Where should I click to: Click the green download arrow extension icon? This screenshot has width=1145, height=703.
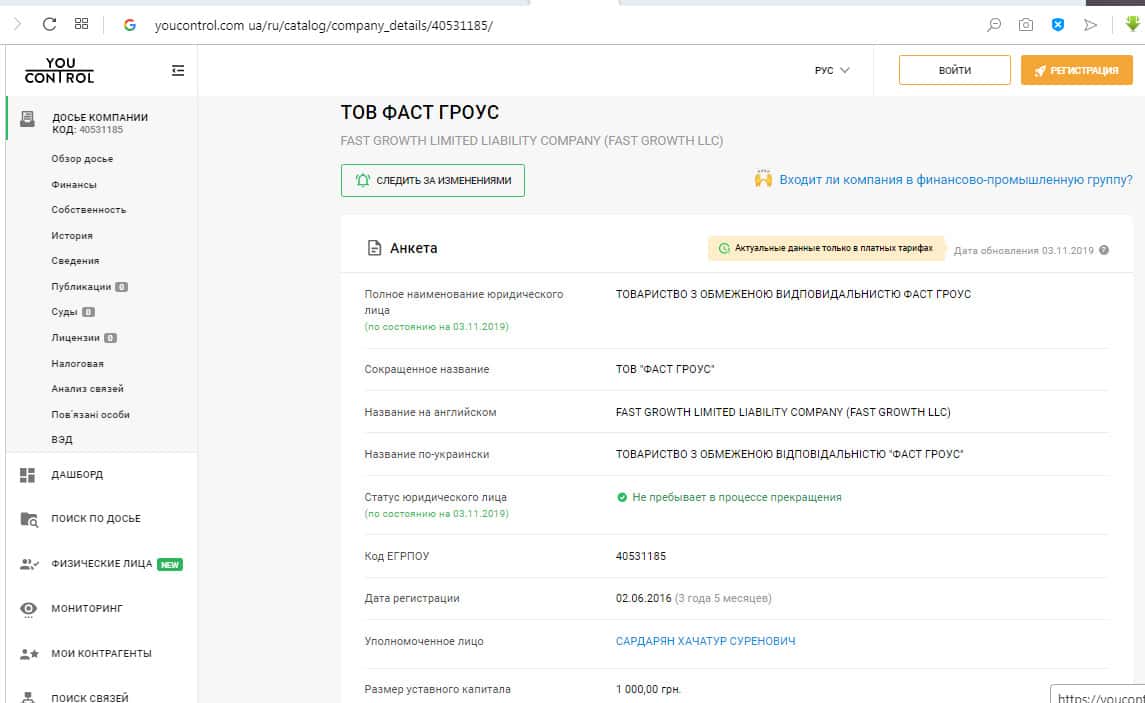click(x=1132, y=24)
